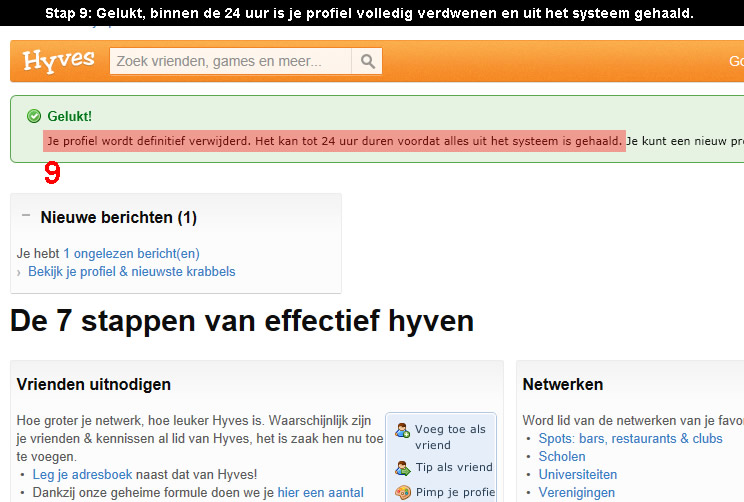
Task: Click the 'Tip als vriend' icon
Action: click(402, 468)
